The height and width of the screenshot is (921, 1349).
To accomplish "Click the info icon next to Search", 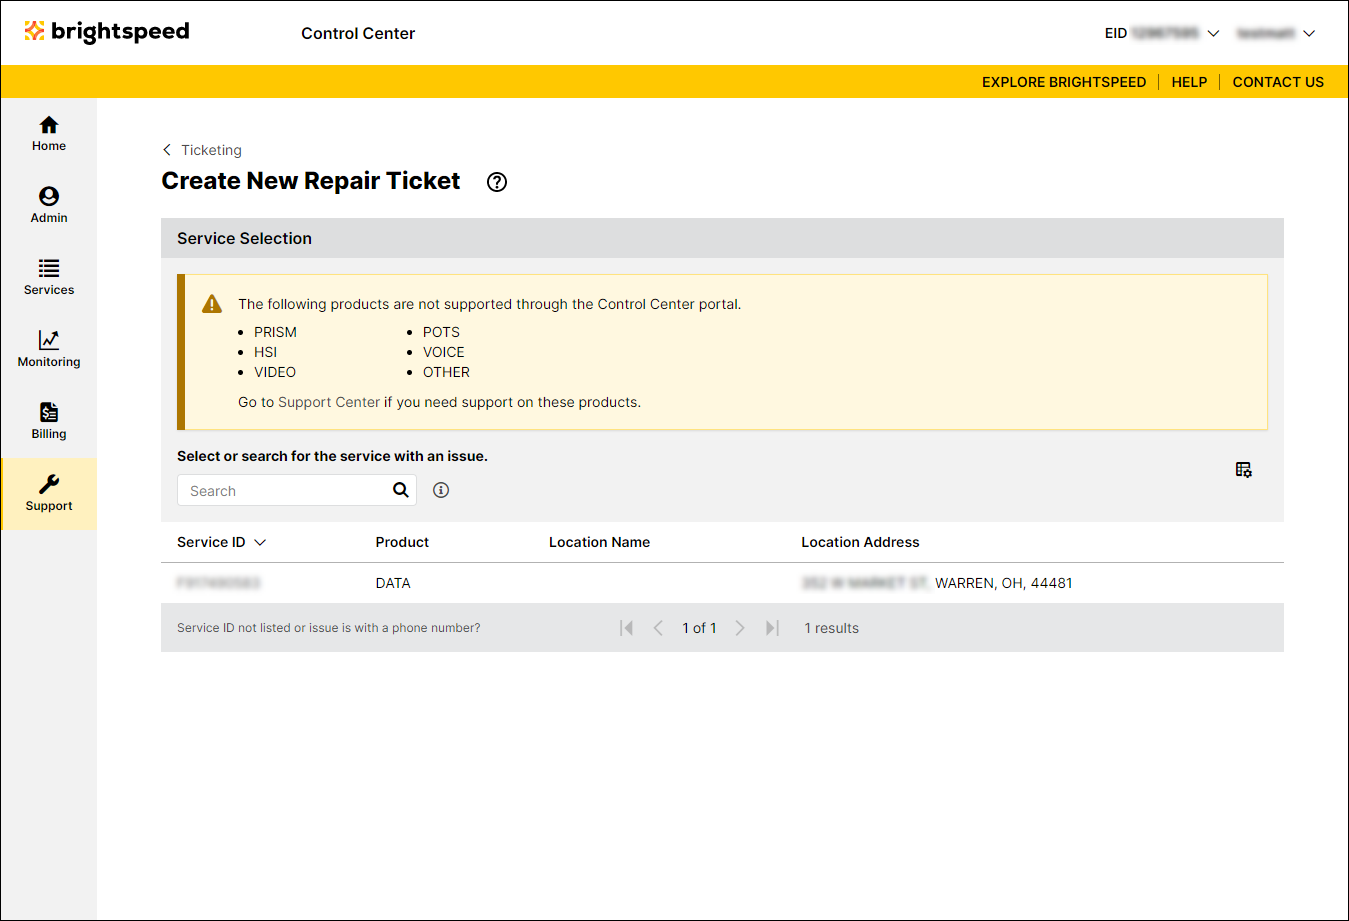I will pos(441,490).
